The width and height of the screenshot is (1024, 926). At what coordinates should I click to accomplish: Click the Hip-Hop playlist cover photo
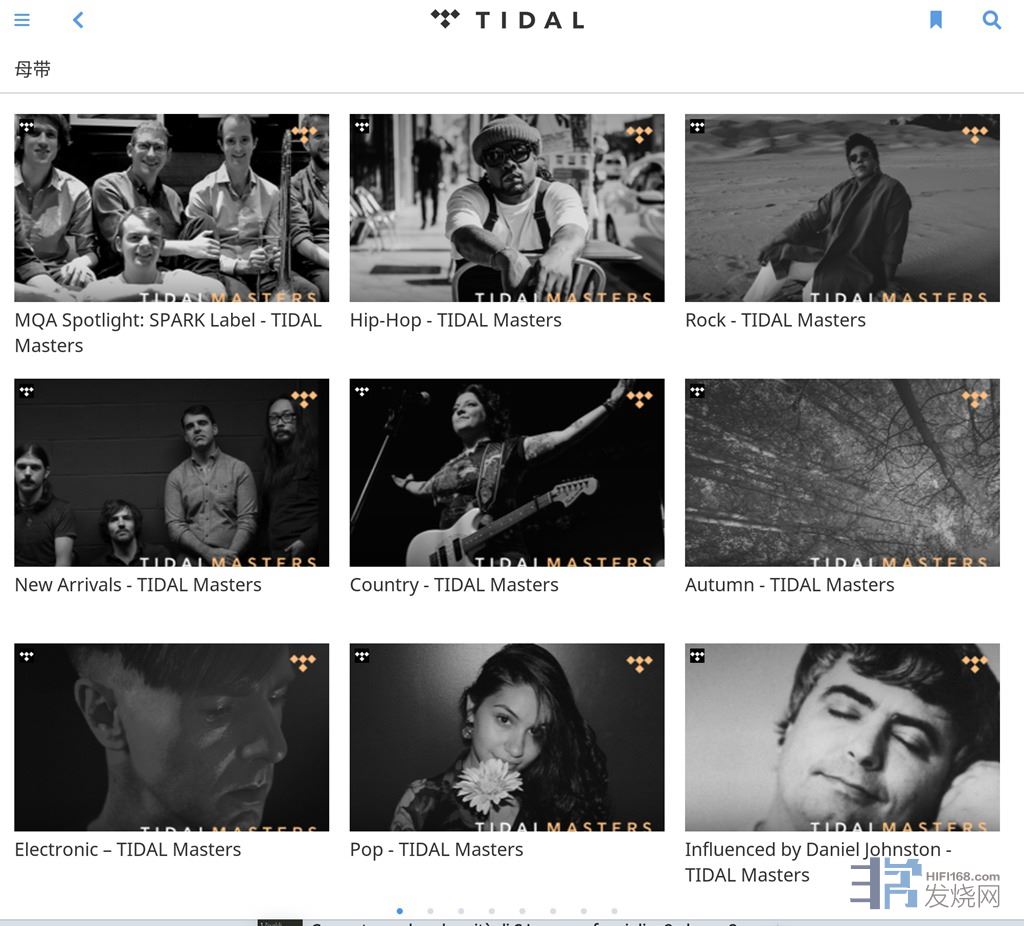[x=507, y=207]
